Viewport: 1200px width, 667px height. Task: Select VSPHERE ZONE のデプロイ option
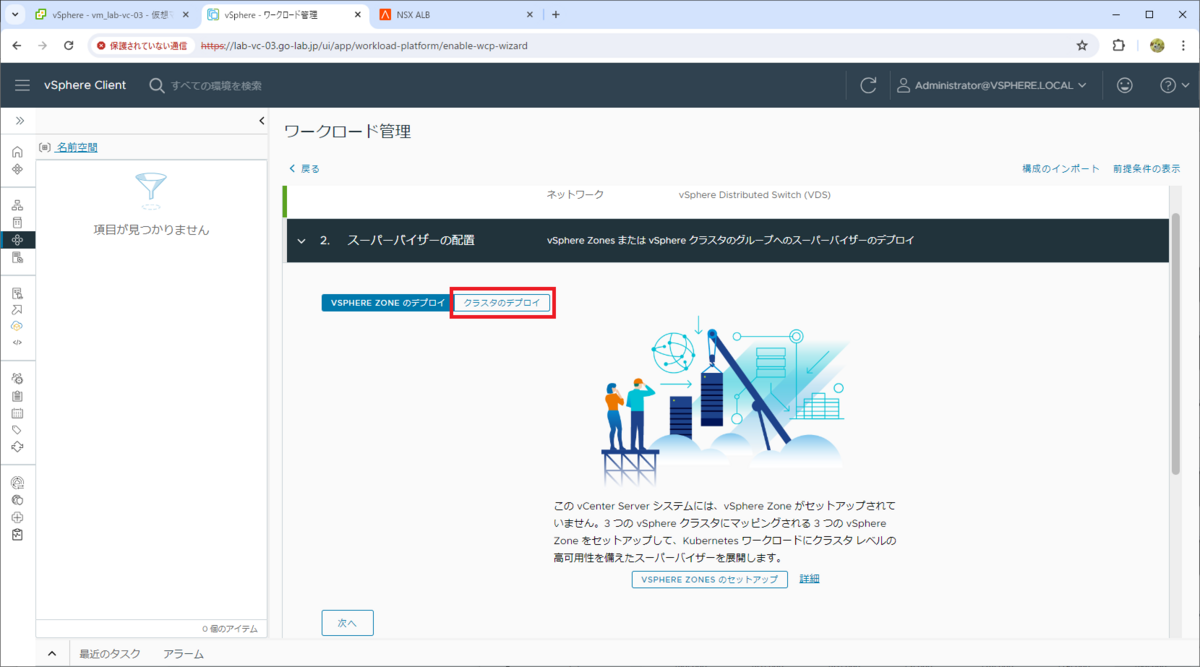click(x=387, y=303)
